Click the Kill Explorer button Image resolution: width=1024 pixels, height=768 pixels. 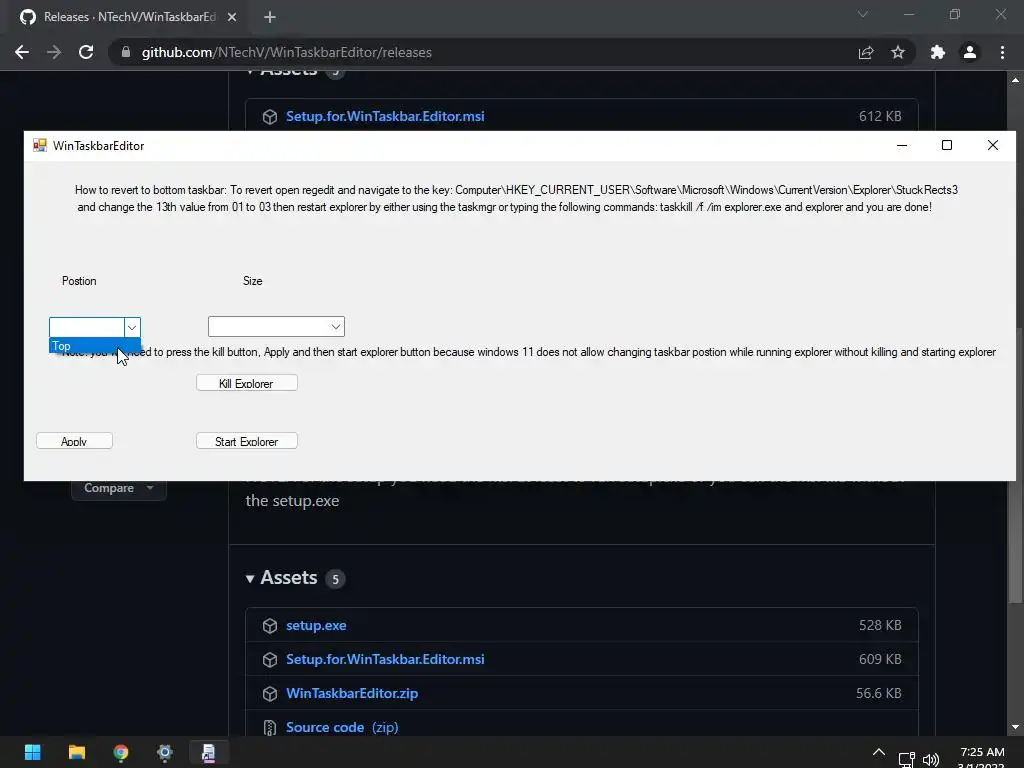[x=246, y=383]
